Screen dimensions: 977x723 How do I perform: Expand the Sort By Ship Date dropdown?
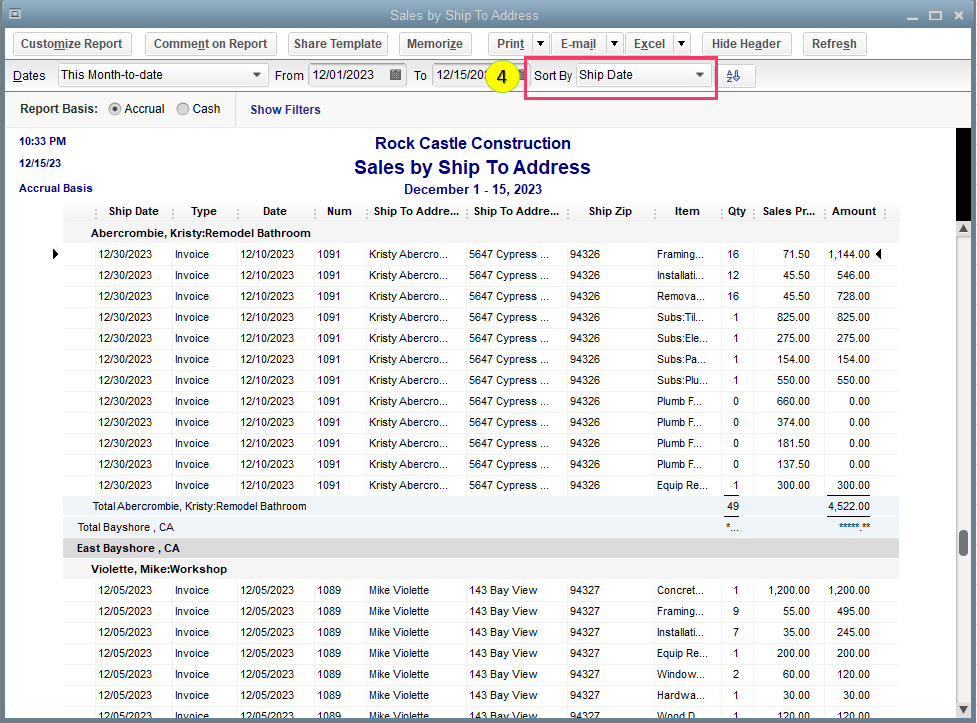tap(700, 75)
